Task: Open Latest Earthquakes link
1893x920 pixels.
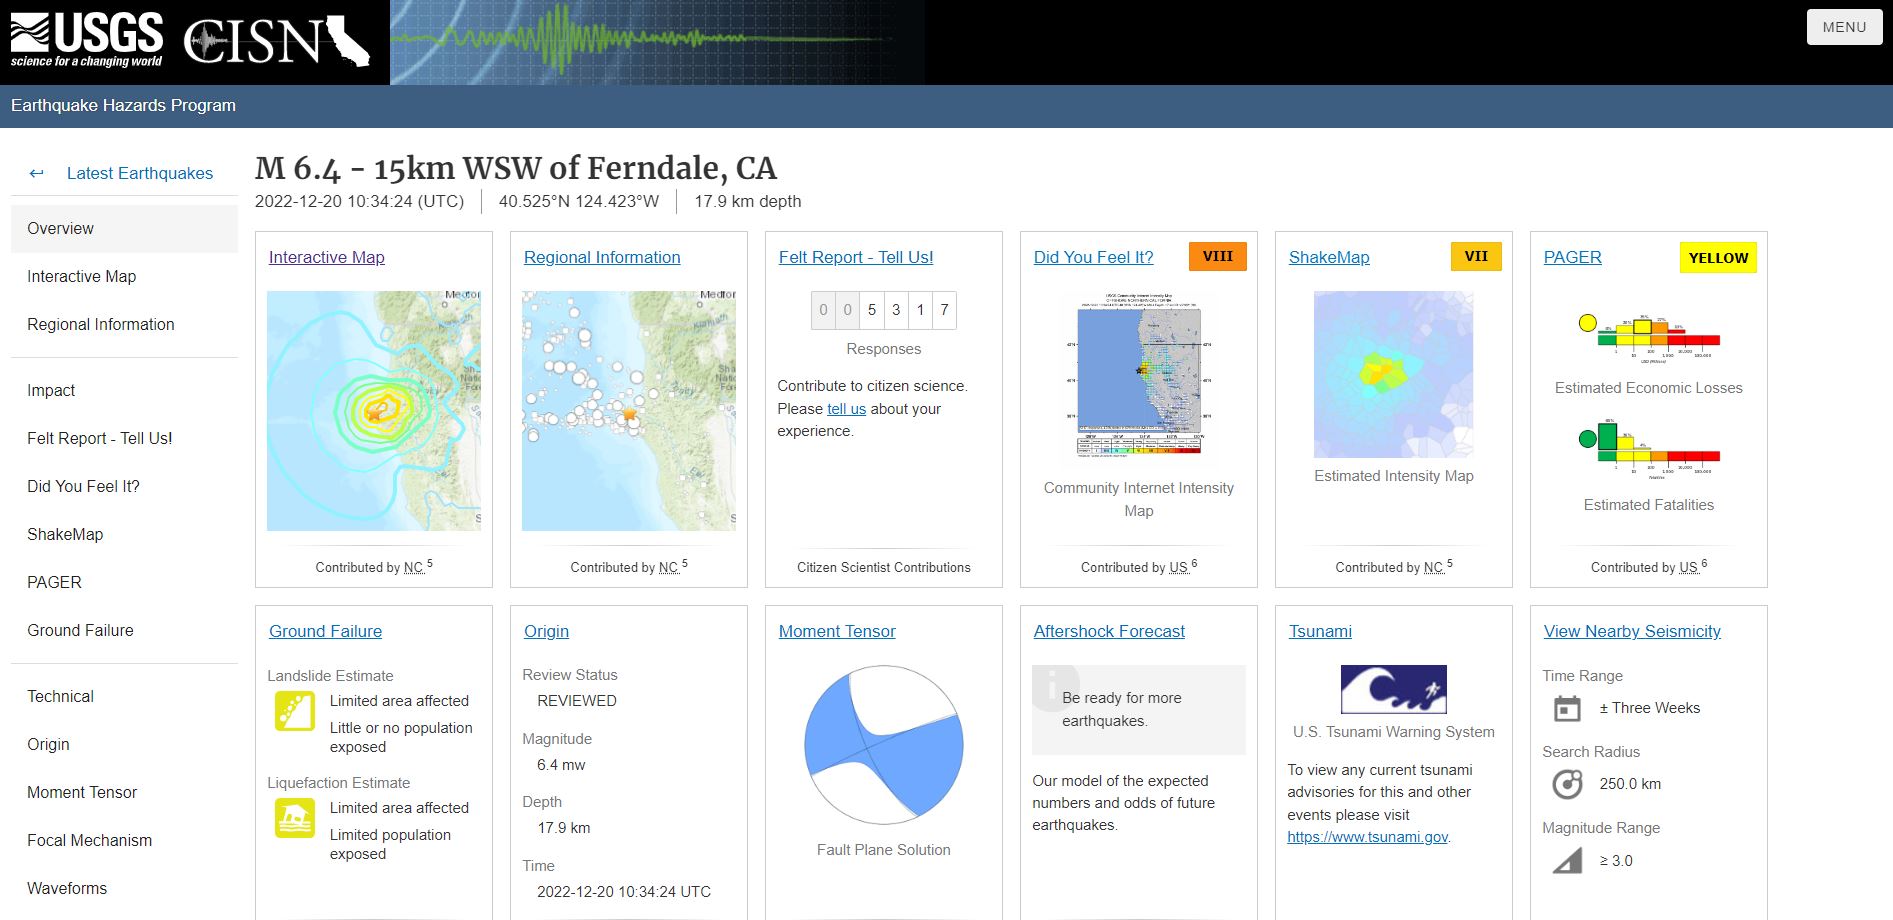Action: 140,173
